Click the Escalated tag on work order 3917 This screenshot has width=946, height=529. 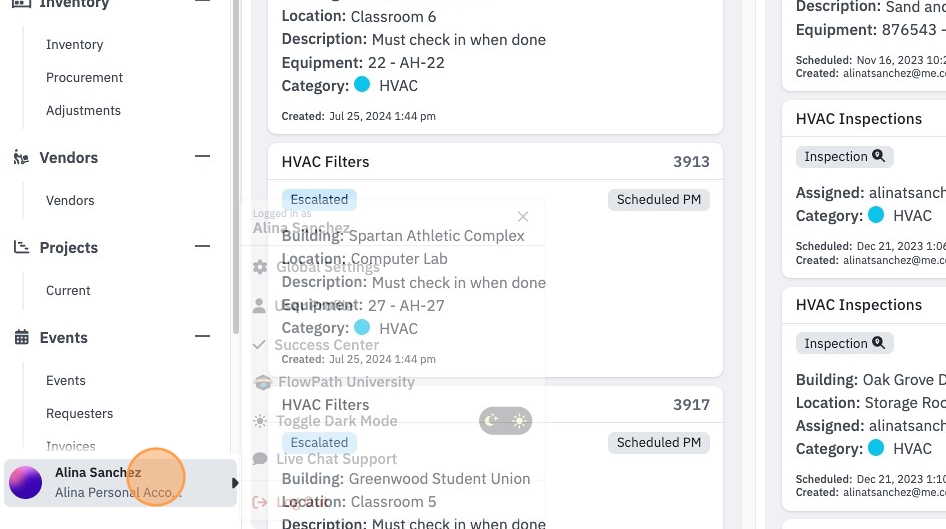coord(319,442)
